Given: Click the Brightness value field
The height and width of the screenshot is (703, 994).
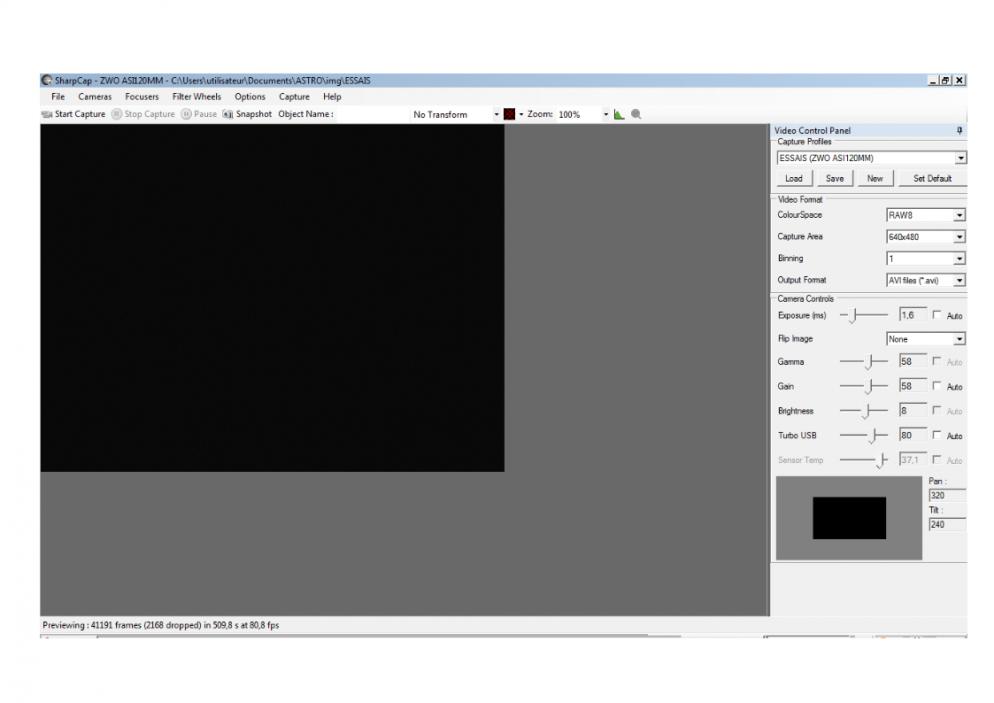Looking at the screenshot, I should (x=913, y=411).
